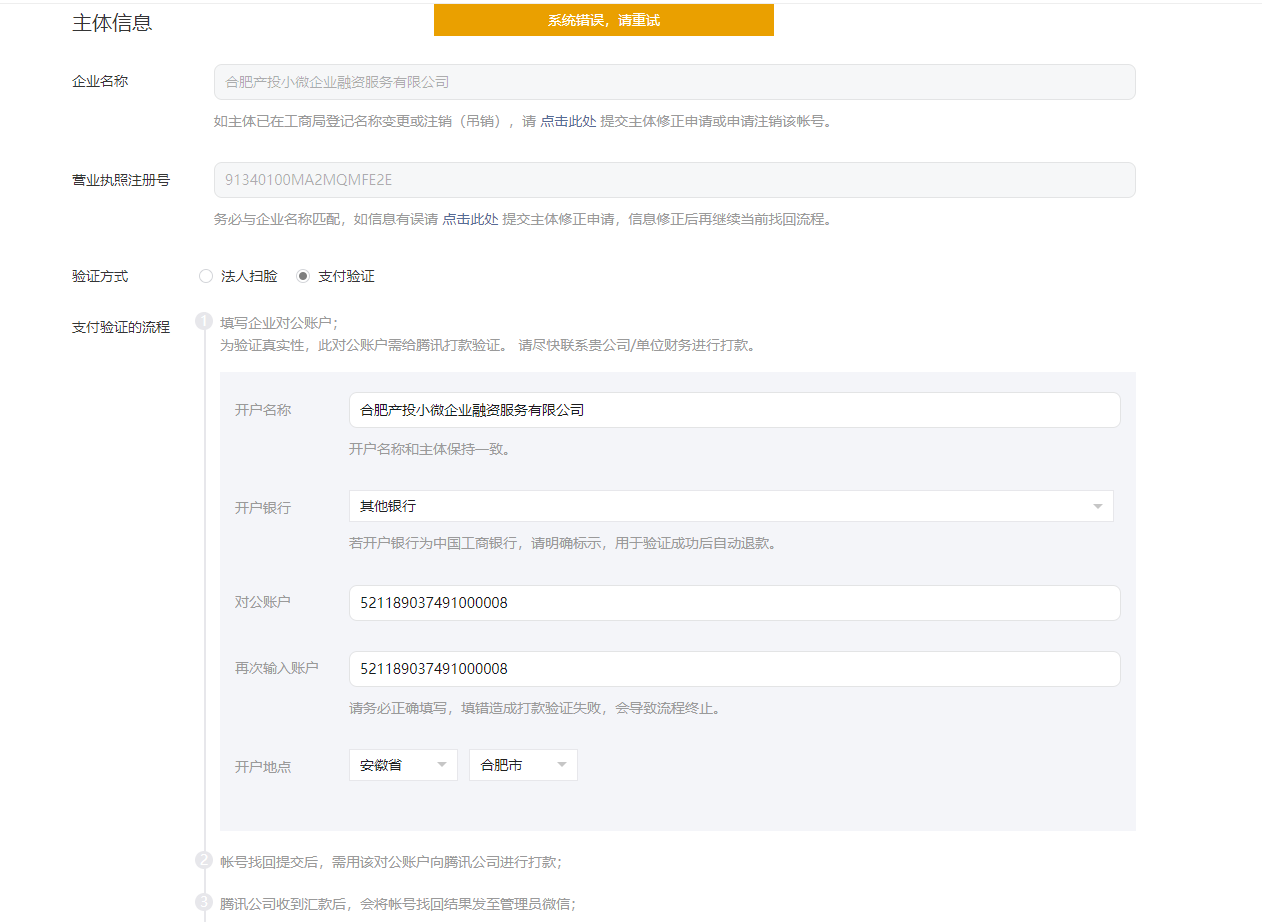1262x922 pixels.
Task: Click the hint about 中国工商银行 refund
Action: [x=564, y=544]
